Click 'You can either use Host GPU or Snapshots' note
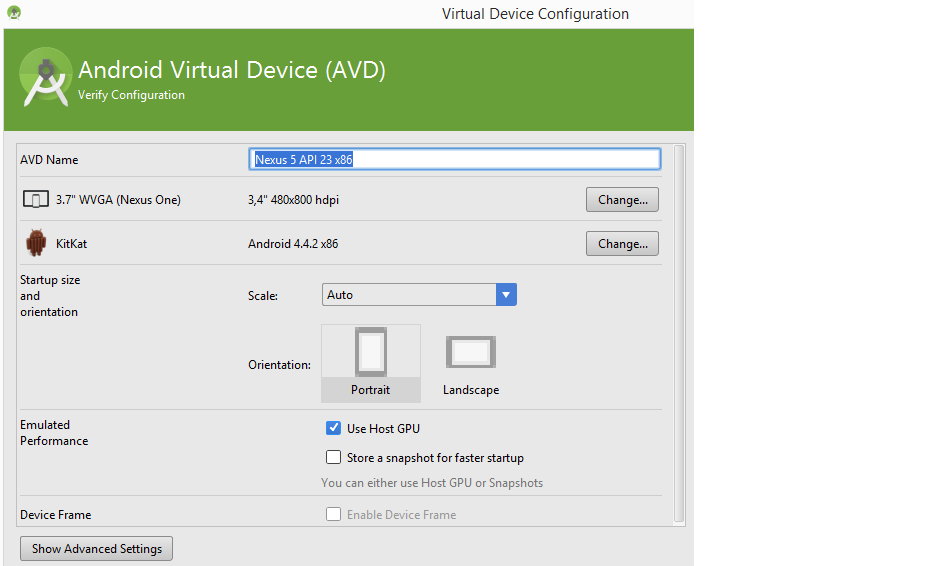Image resolution: width=929 pixels, height=566 pixels. point(432,483)
